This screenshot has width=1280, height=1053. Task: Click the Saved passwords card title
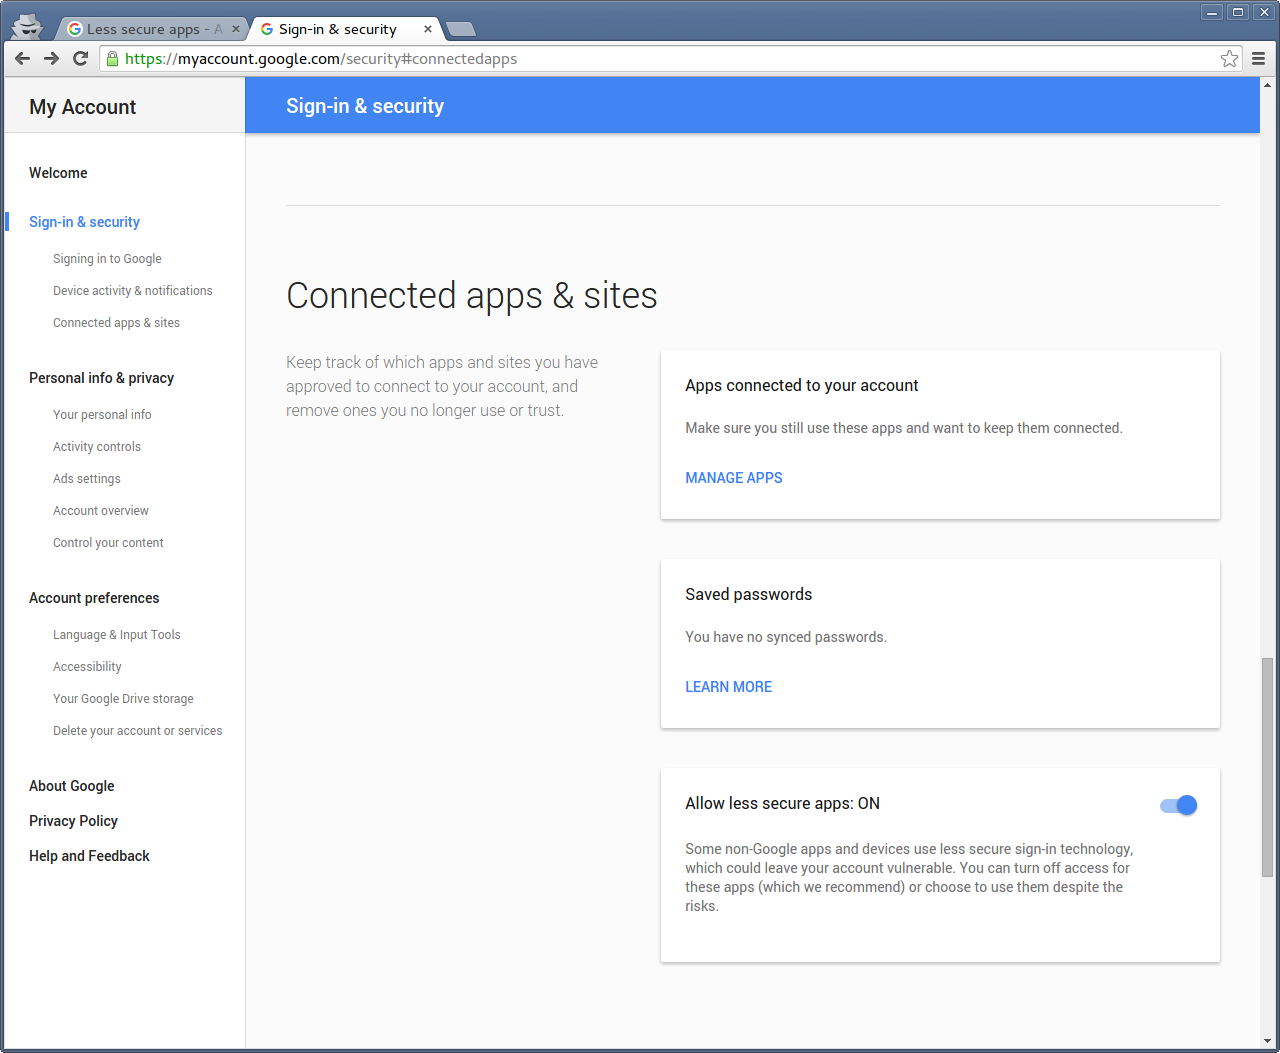[x=748, y=595]
